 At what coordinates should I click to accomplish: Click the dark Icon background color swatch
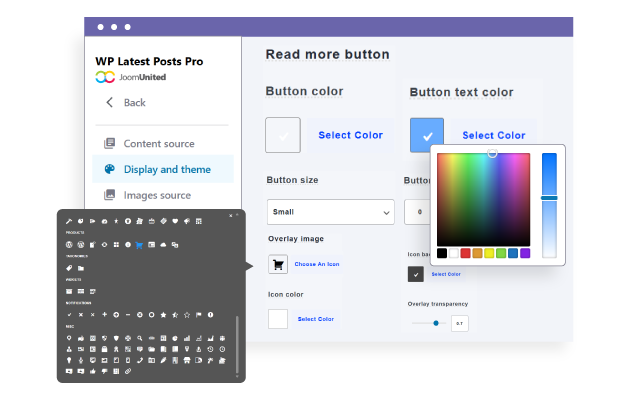point(416,273)
